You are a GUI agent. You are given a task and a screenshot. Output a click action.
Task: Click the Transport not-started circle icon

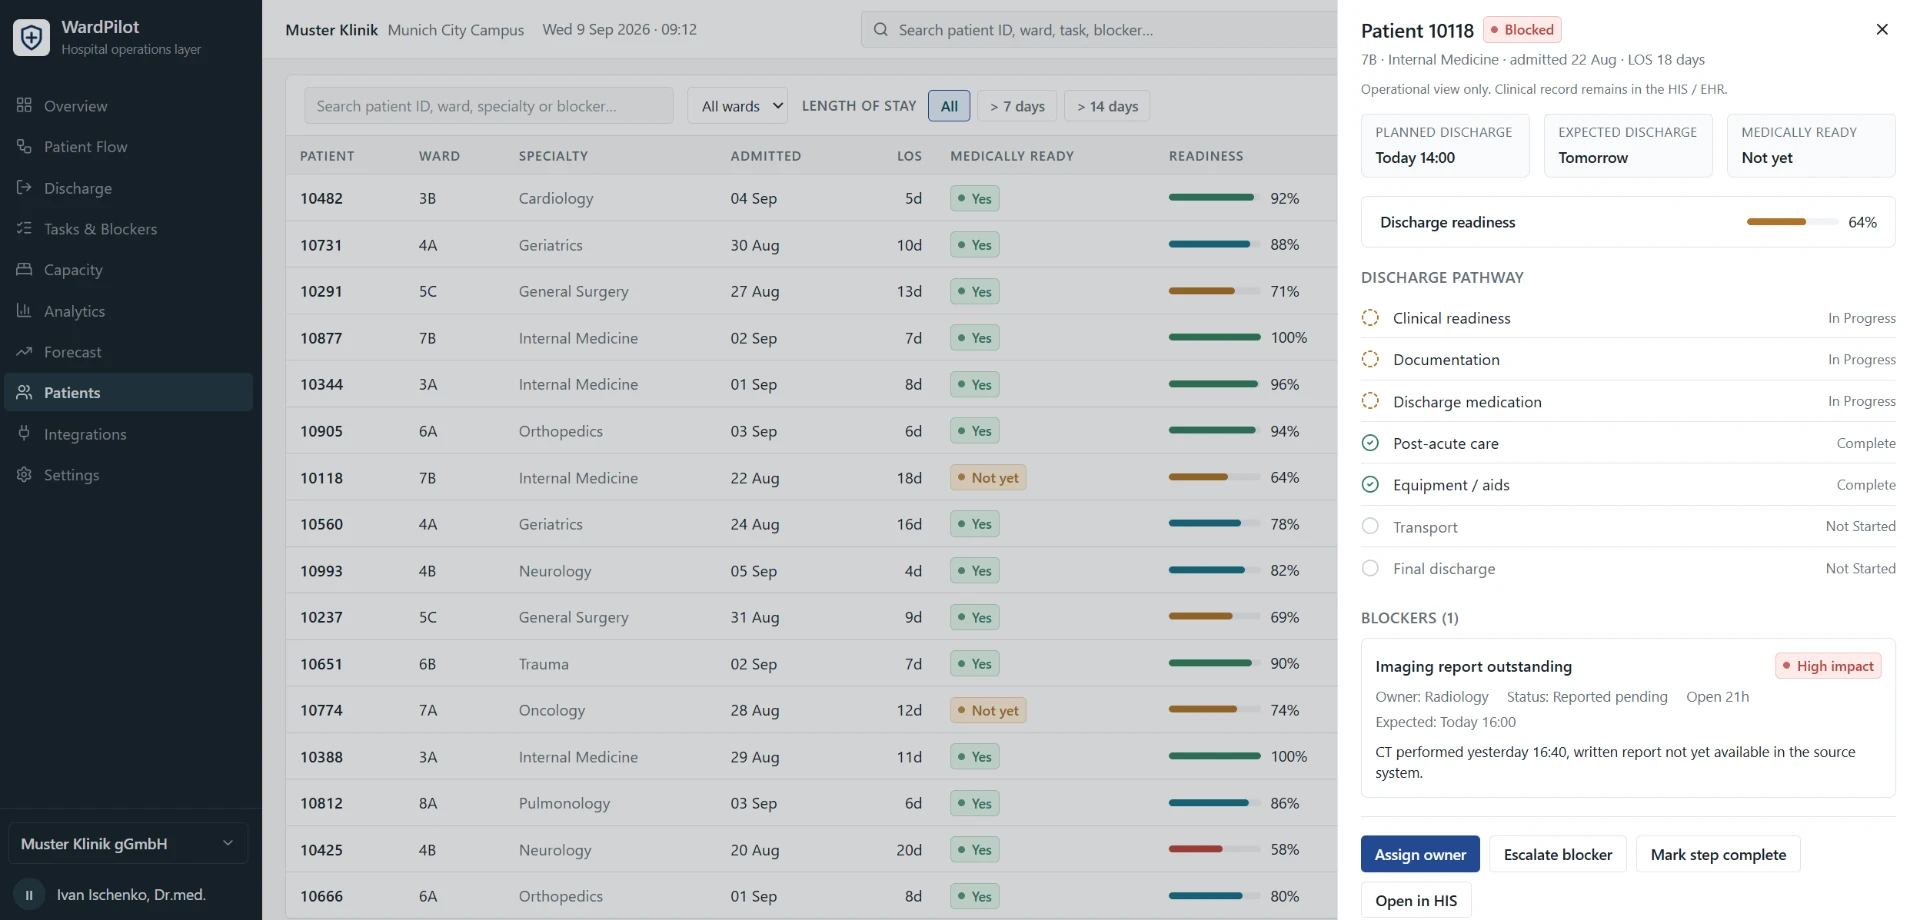1370,526
